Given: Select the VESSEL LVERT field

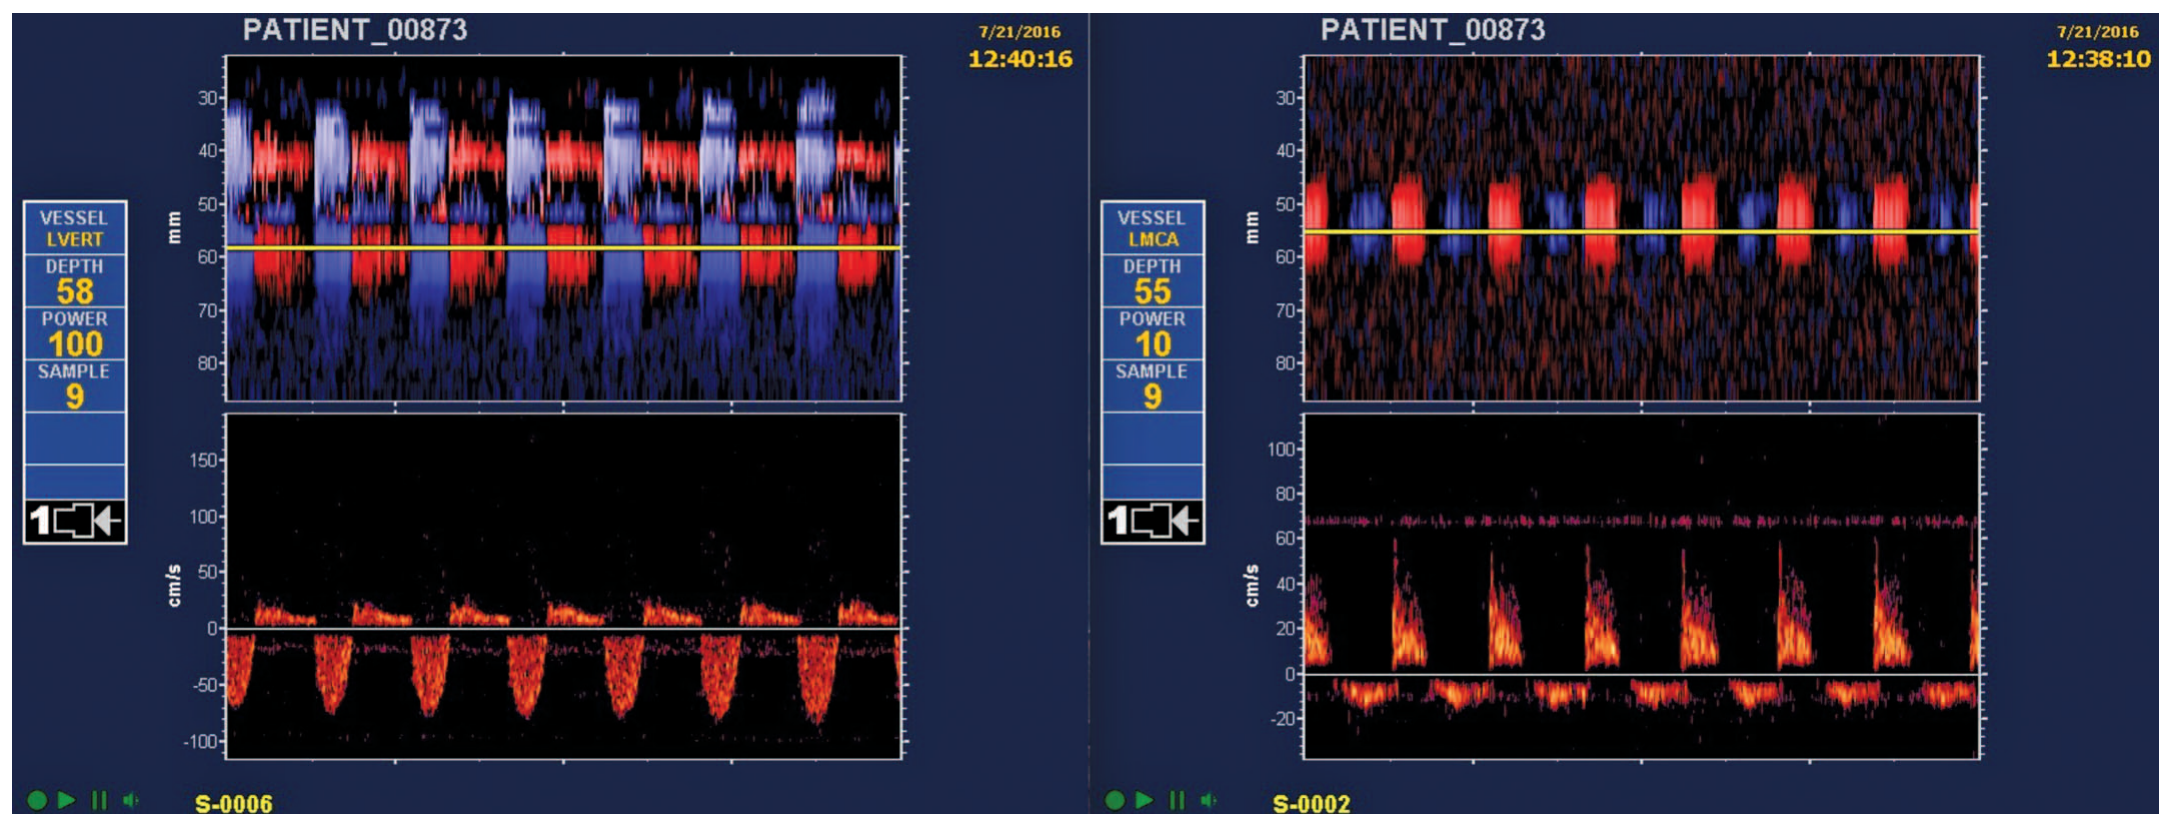Looking at the screenshot, I should tap(75, 229).
